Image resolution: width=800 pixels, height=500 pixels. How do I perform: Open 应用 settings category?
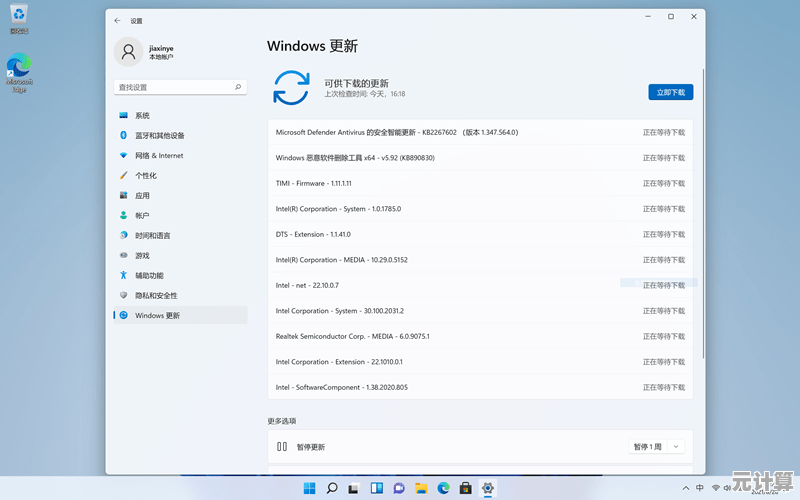180,195
